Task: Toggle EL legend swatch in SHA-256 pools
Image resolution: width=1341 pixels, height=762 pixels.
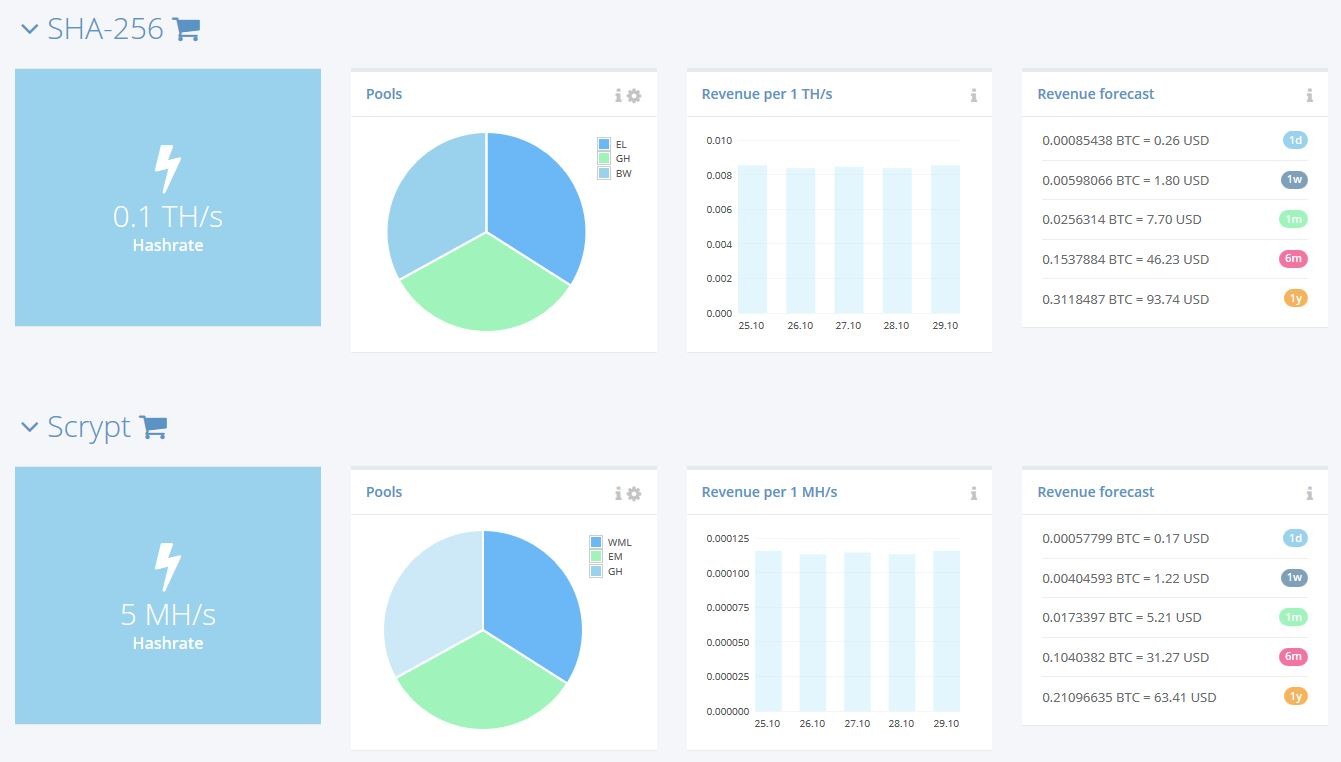Action: [x=604, y=144]
